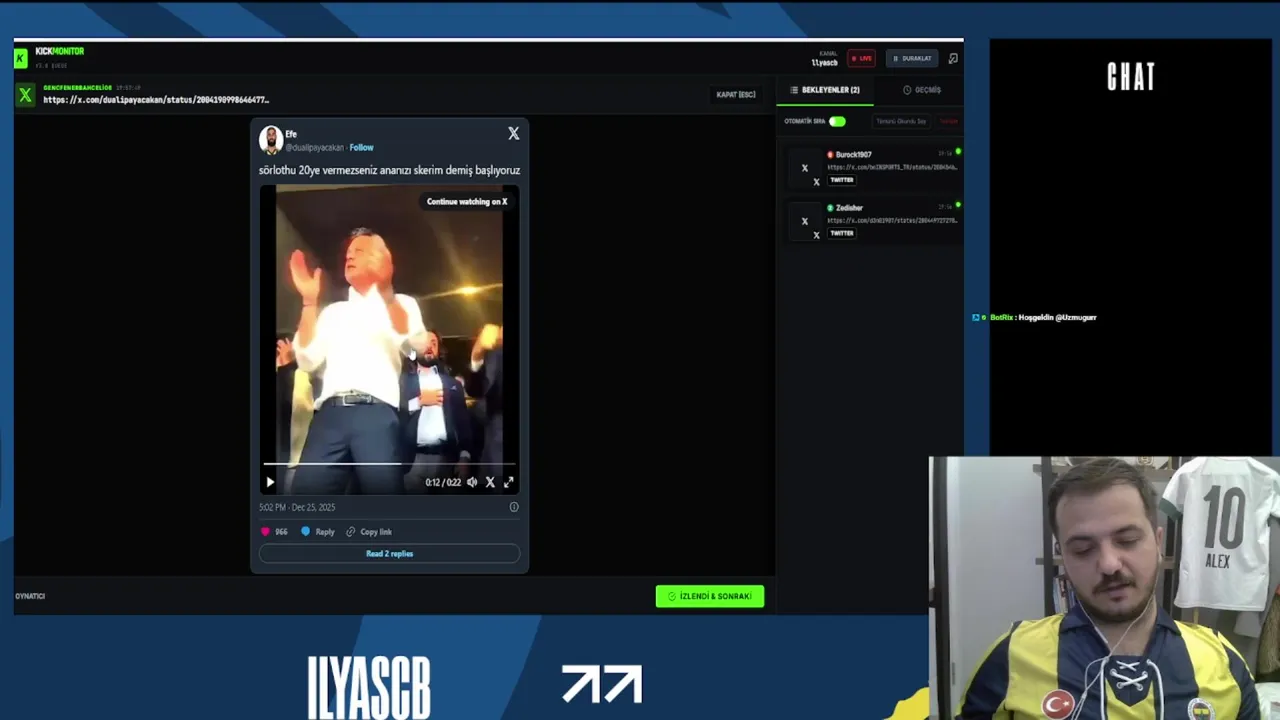
Task: Open the x.com dualipayacakan status link
Action: (156, 100)
